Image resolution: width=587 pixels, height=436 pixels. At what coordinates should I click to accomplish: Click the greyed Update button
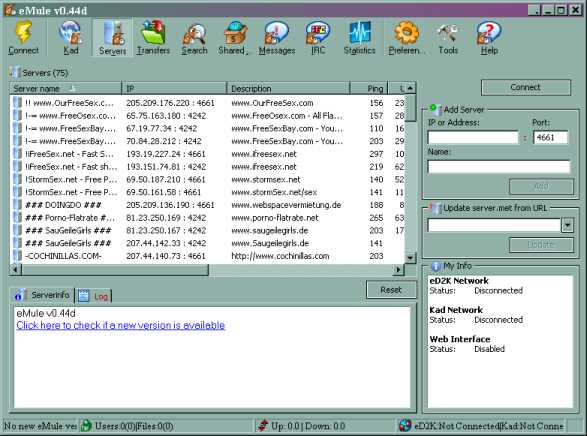coord(541,245)
